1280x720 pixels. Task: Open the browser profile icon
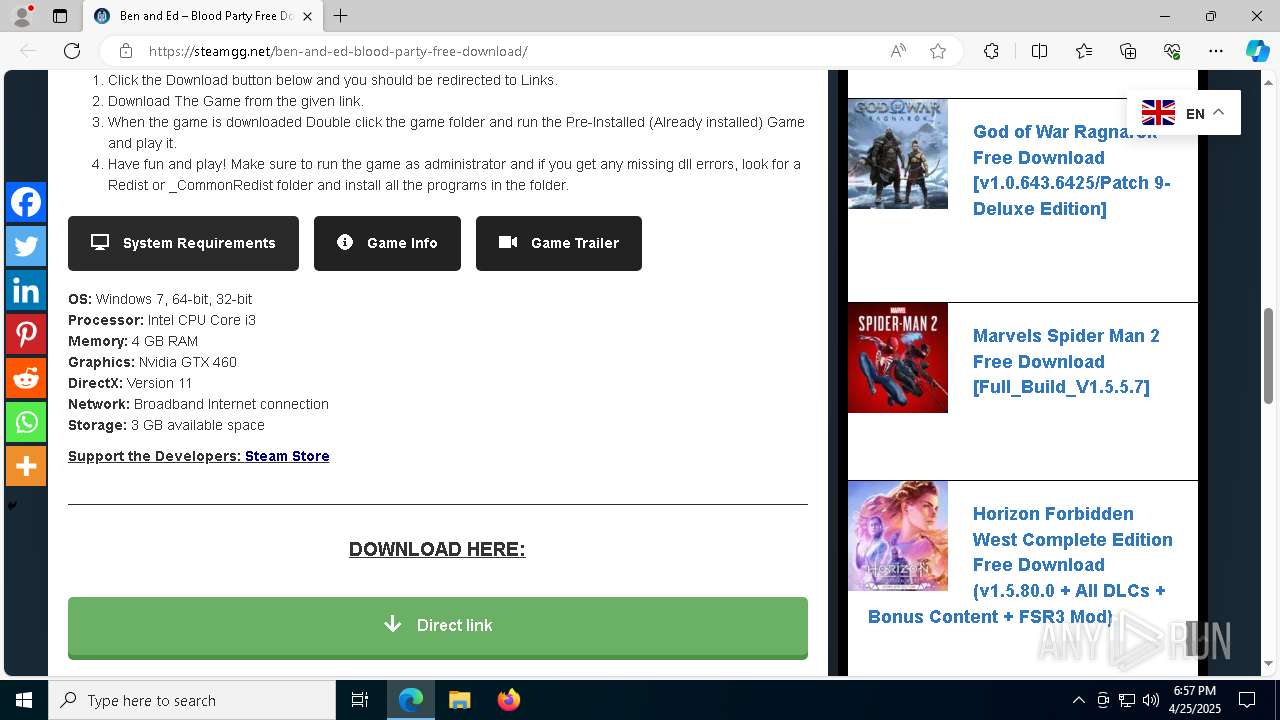click(22, 16)
